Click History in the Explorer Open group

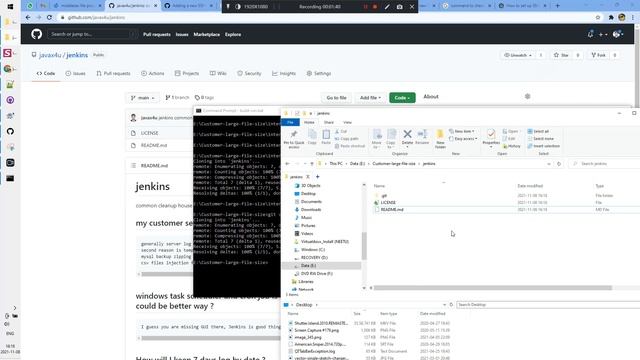tap(511, 146)
